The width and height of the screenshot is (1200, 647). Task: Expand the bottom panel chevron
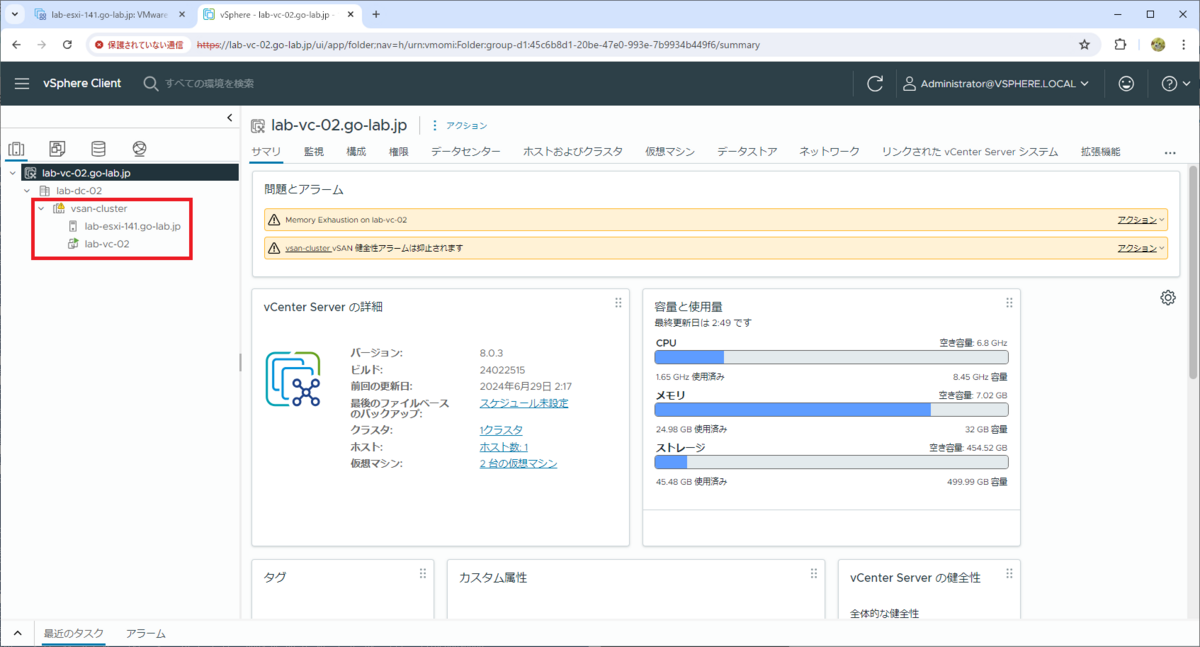tap(18, 634)
